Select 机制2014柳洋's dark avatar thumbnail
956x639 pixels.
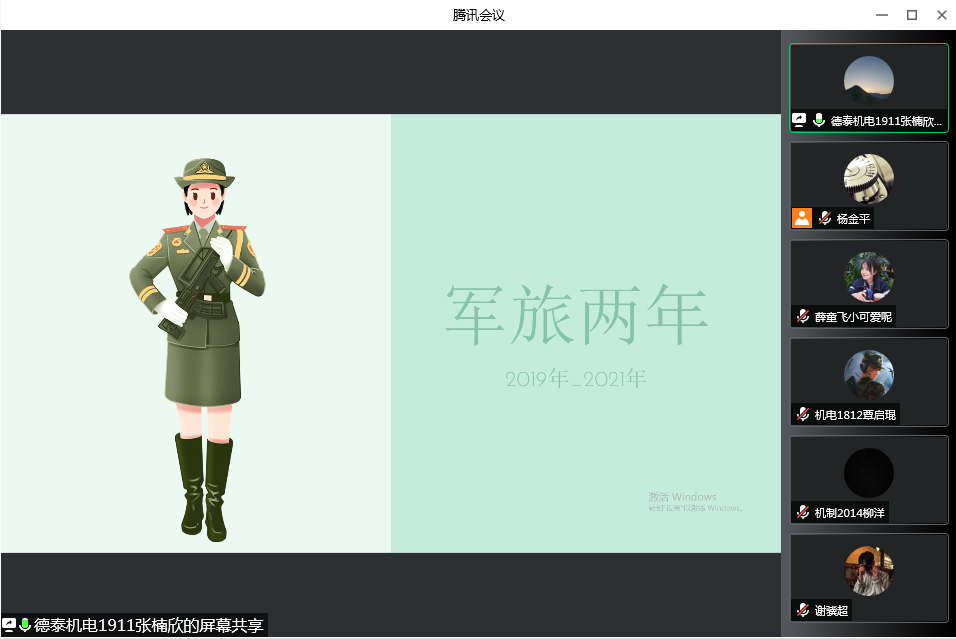pos(868,473)
